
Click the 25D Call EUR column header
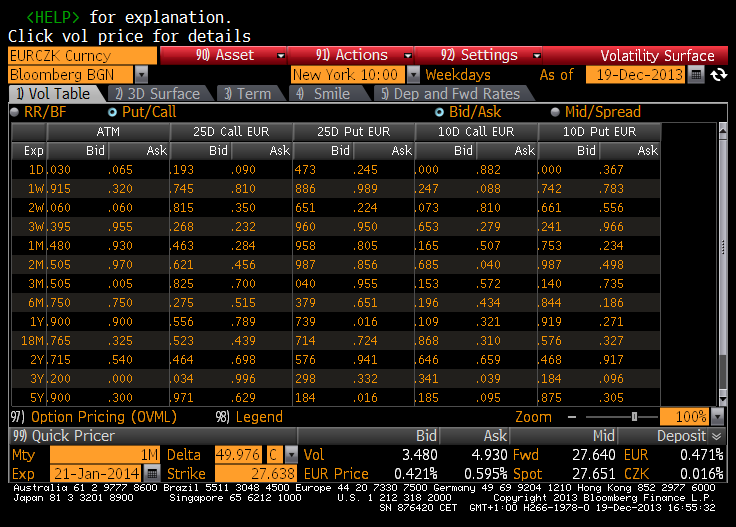click(231, 132)
